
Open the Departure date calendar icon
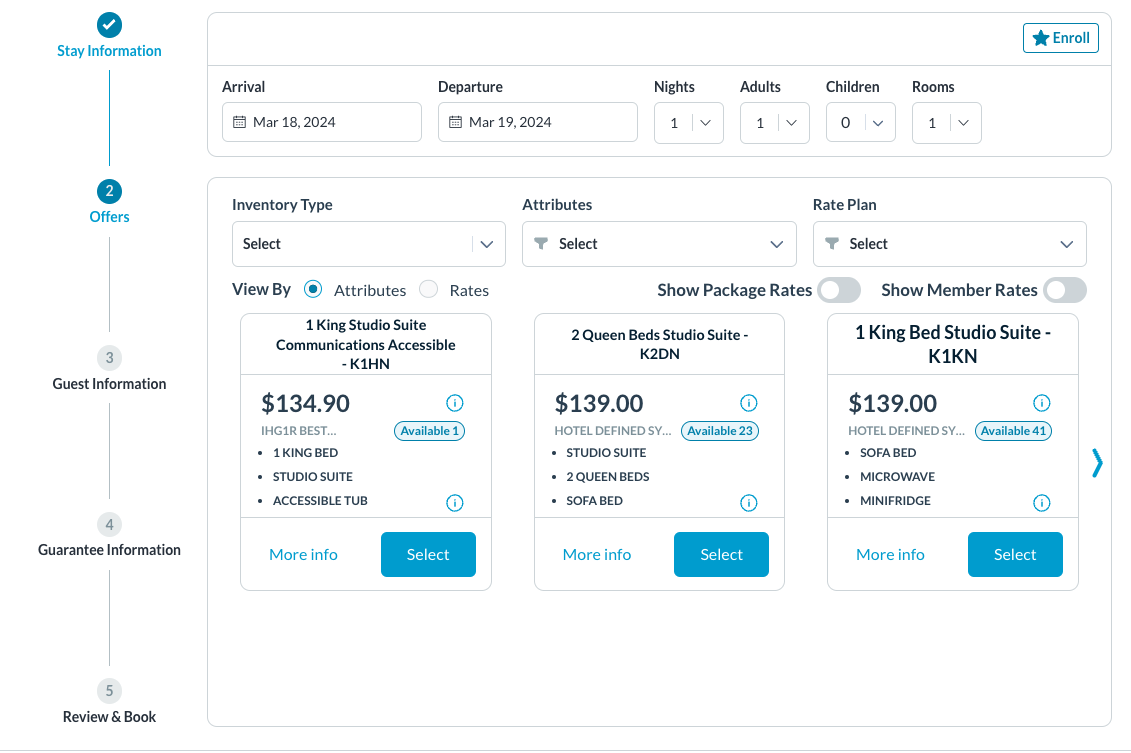pyautogui.click(x=455, y=122)
